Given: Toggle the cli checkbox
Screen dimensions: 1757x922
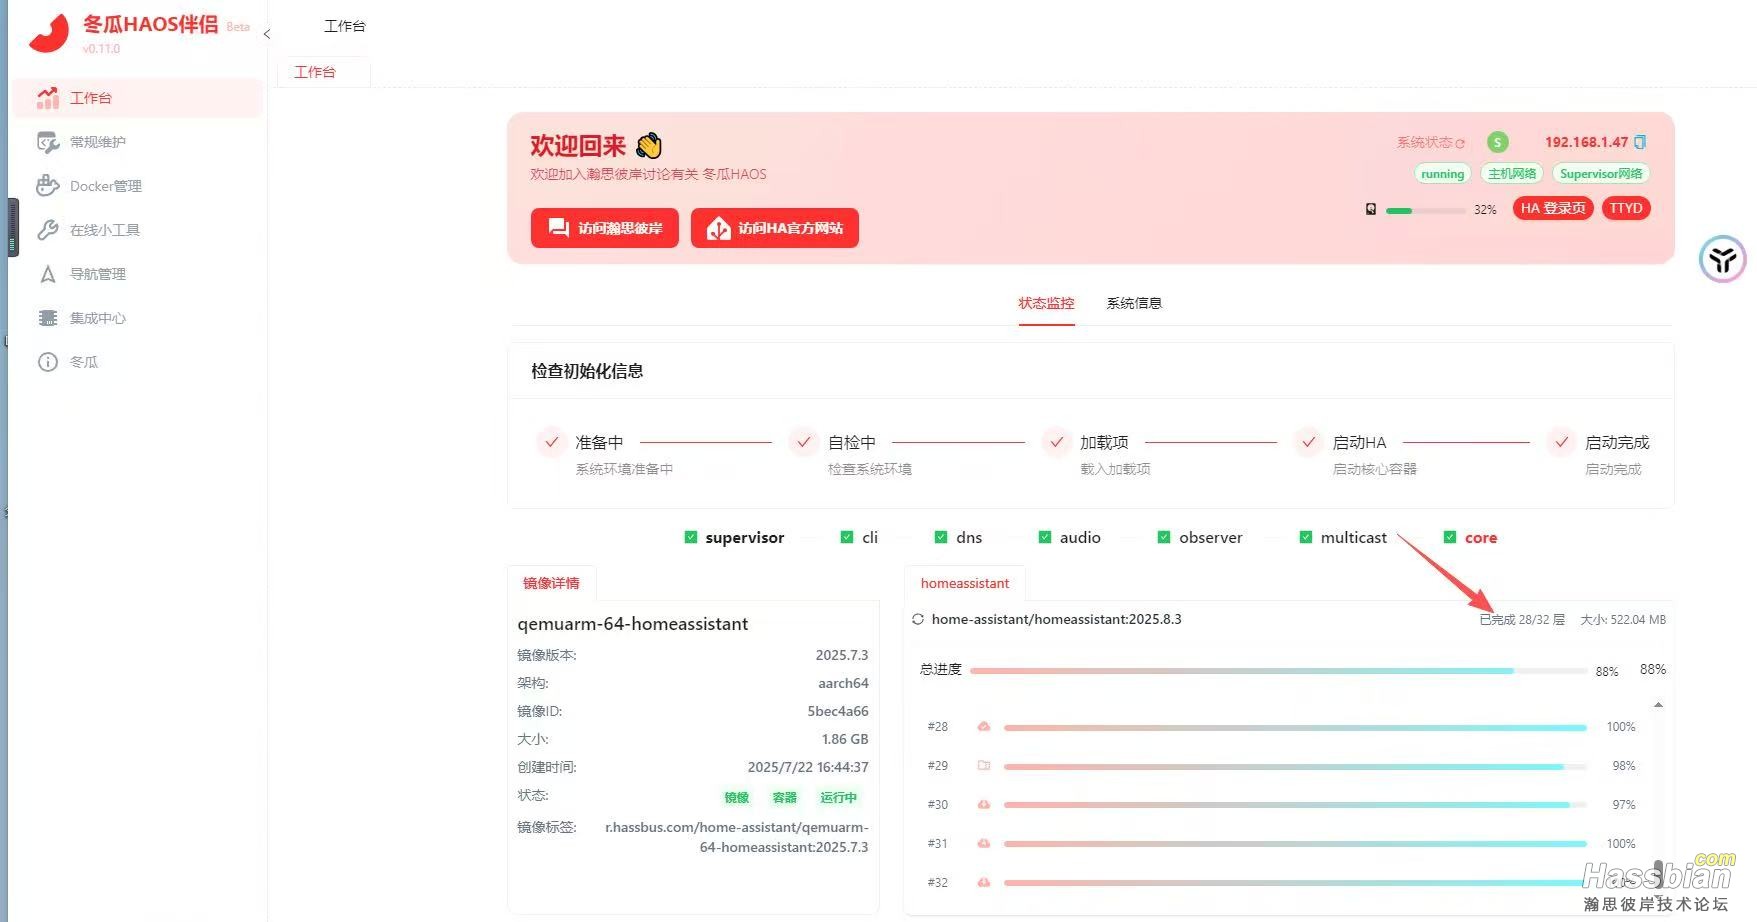Looking at the screenshot, I should pos(847,537).
